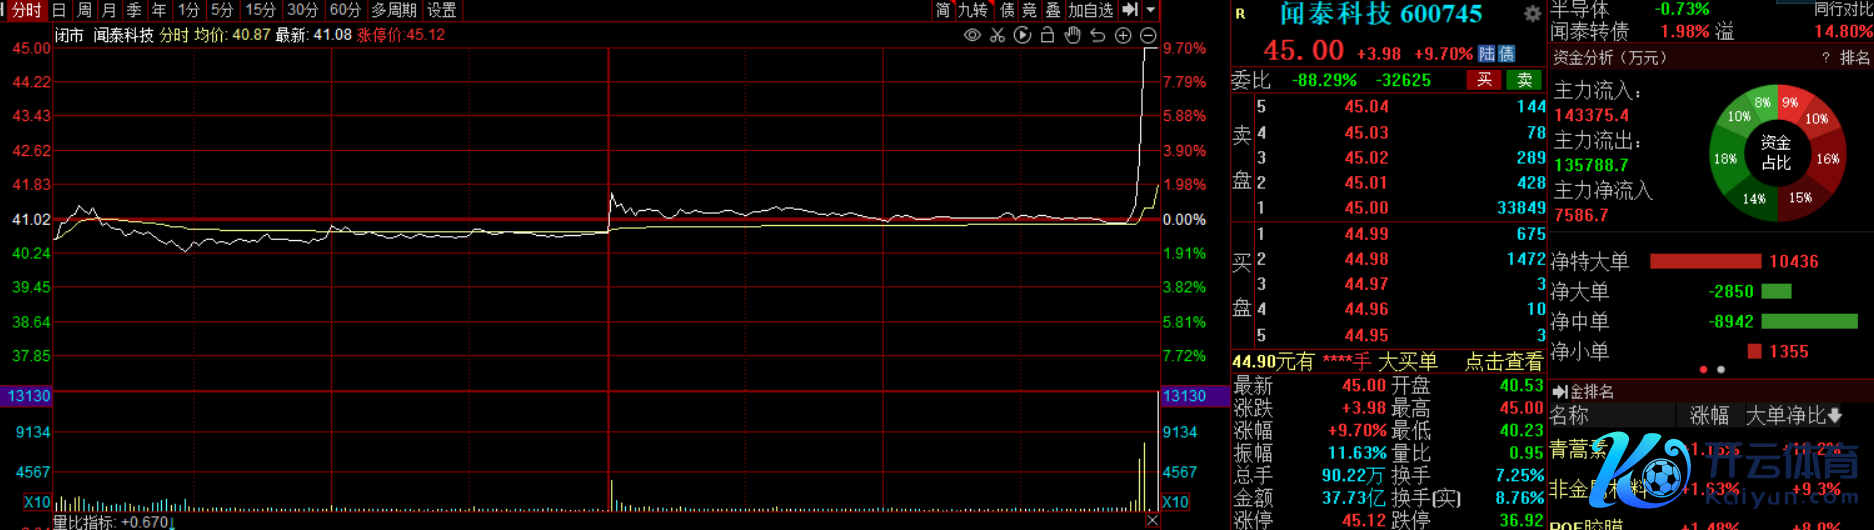
Task: Collapse the 资金排名 panel arrow
Action: tap(1559, 392)
